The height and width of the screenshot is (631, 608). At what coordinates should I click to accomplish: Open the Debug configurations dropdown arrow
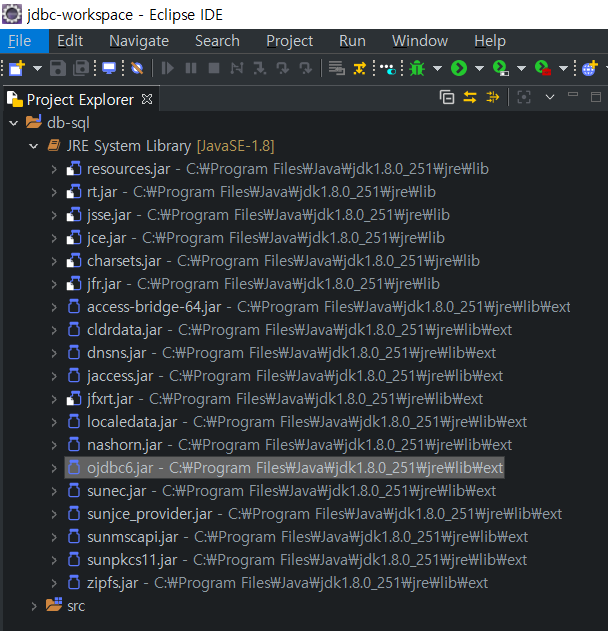tap(437, 68)
